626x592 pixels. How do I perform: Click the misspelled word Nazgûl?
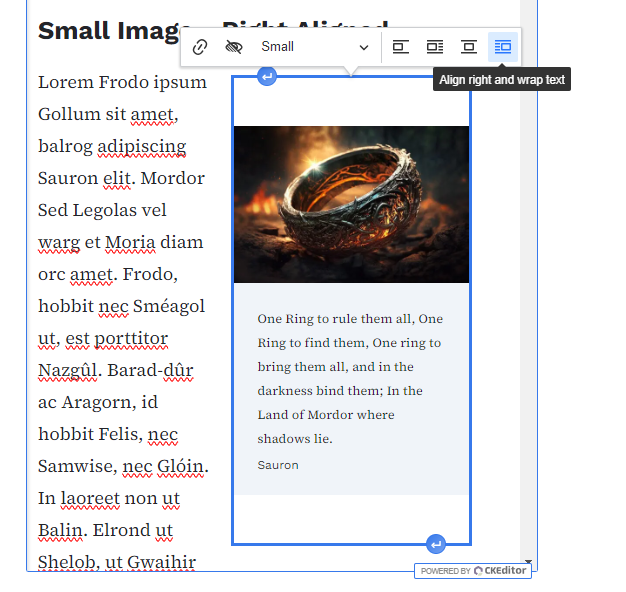[x=68, y=370]
